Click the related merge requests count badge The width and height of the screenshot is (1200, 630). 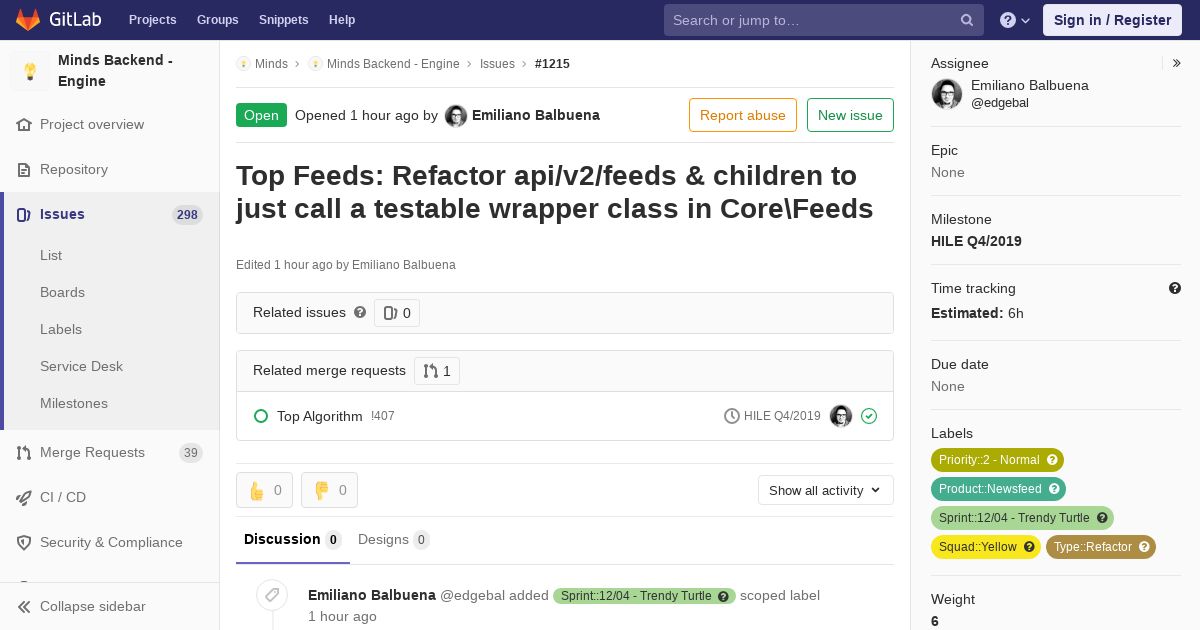point(437,371)
